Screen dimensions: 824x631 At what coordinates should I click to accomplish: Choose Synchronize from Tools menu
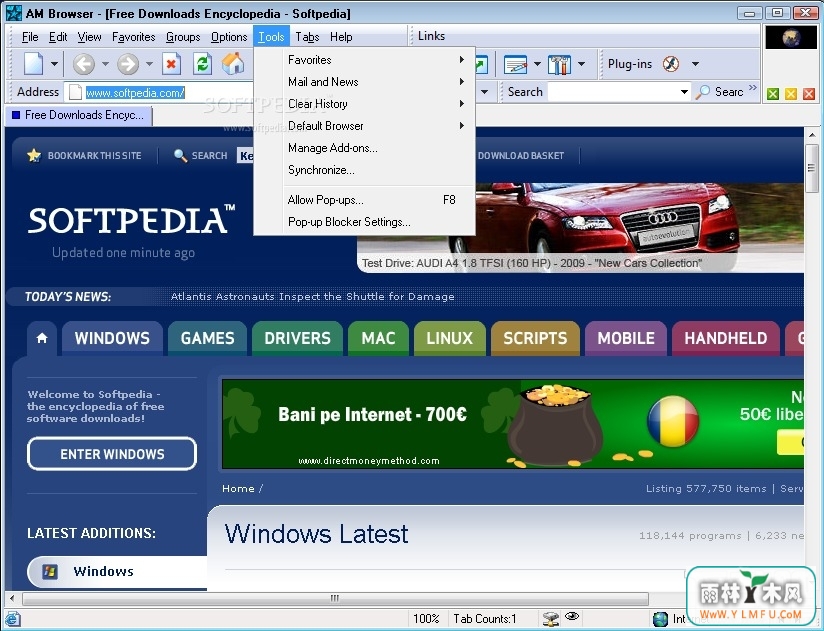[365, 170]
